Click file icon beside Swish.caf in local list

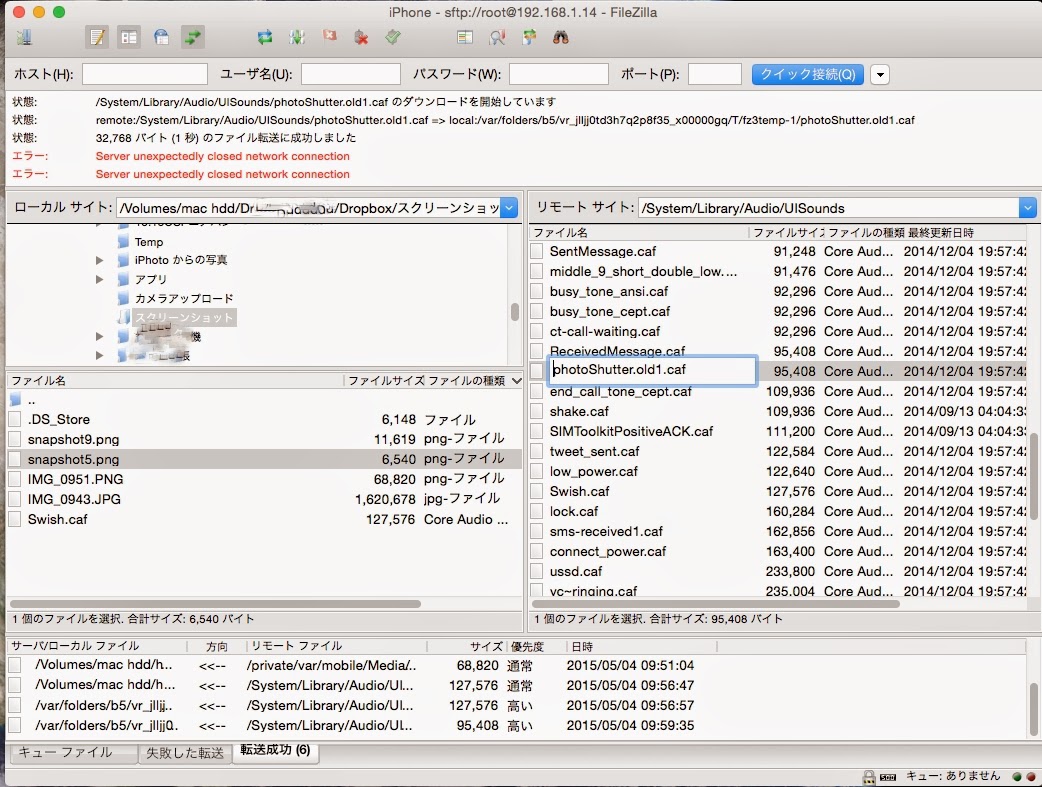15,519
